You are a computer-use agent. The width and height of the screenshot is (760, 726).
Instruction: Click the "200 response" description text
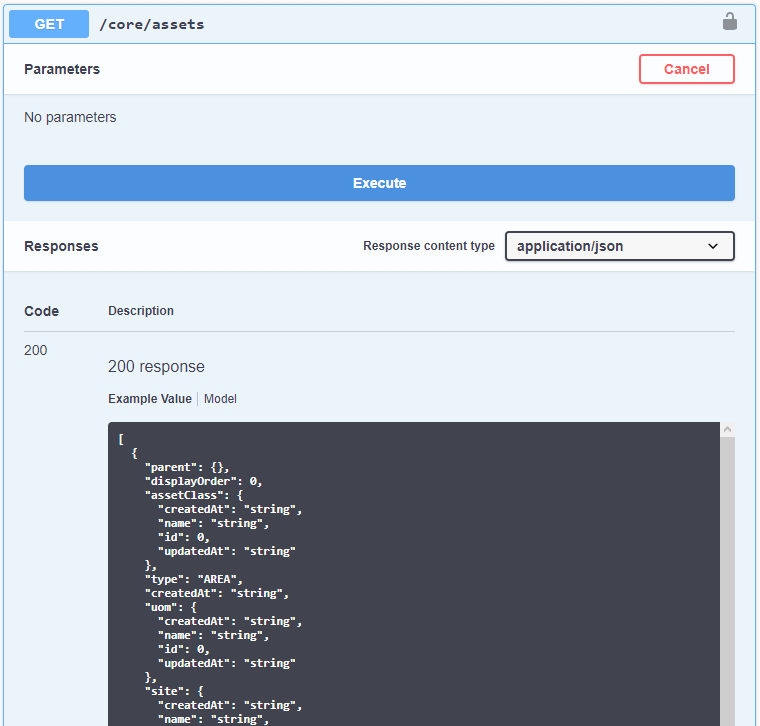156,367
